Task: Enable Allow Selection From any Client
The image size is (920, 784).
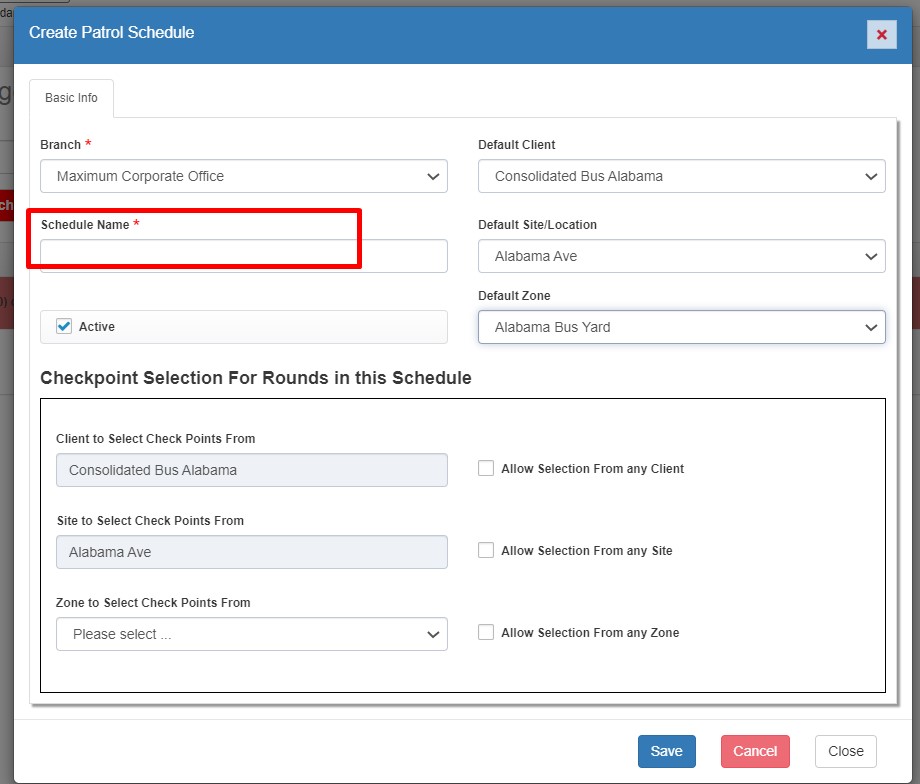Action: click(x=486, y=468)
